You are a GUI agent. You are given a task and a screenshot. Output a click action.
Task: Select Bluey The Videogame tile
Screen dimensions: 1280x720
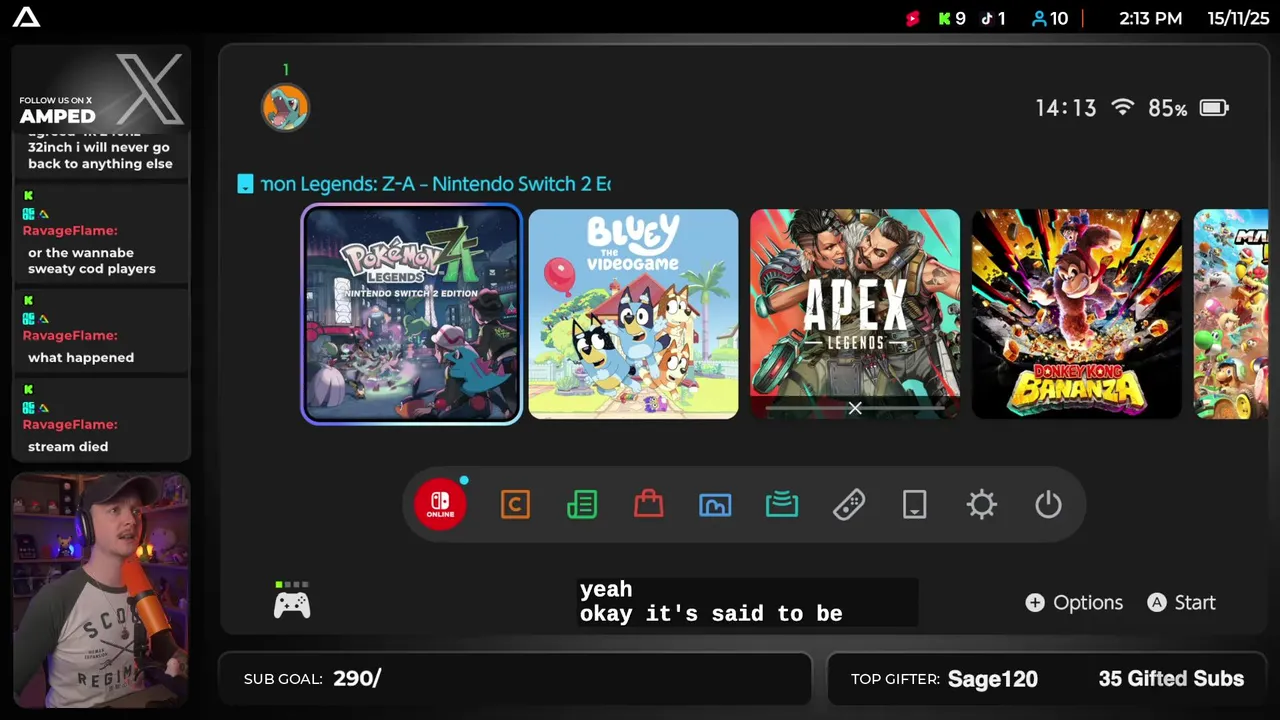click(633, 314)
